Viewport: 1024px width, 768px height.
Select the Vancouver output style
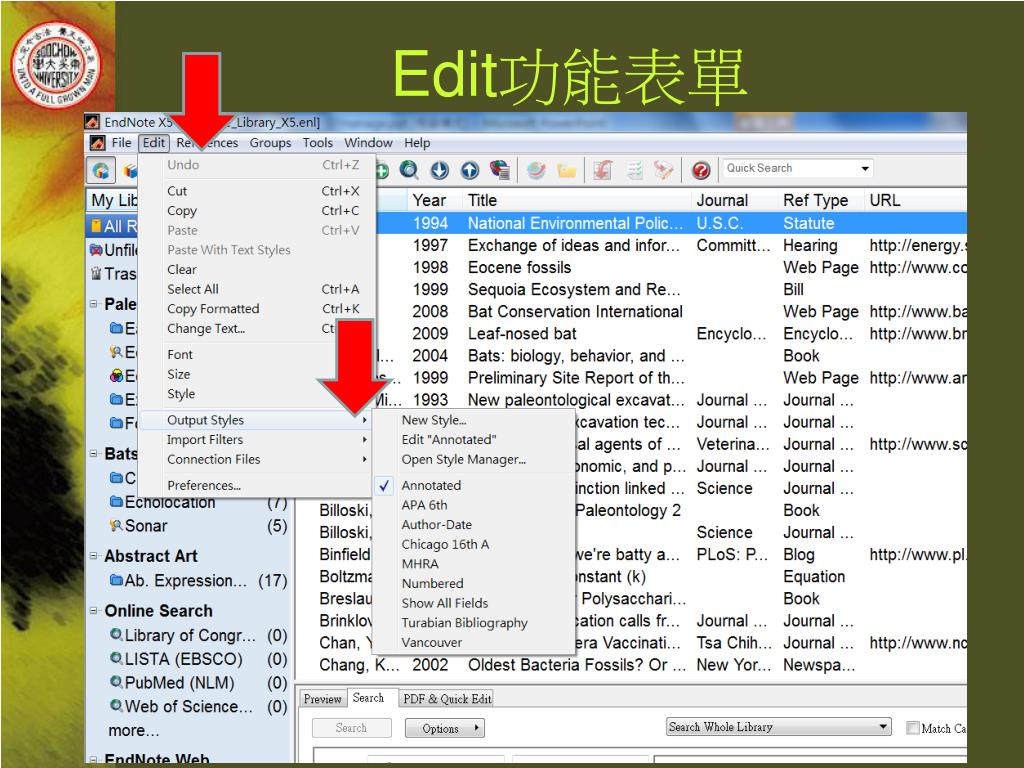coord(432,642)
